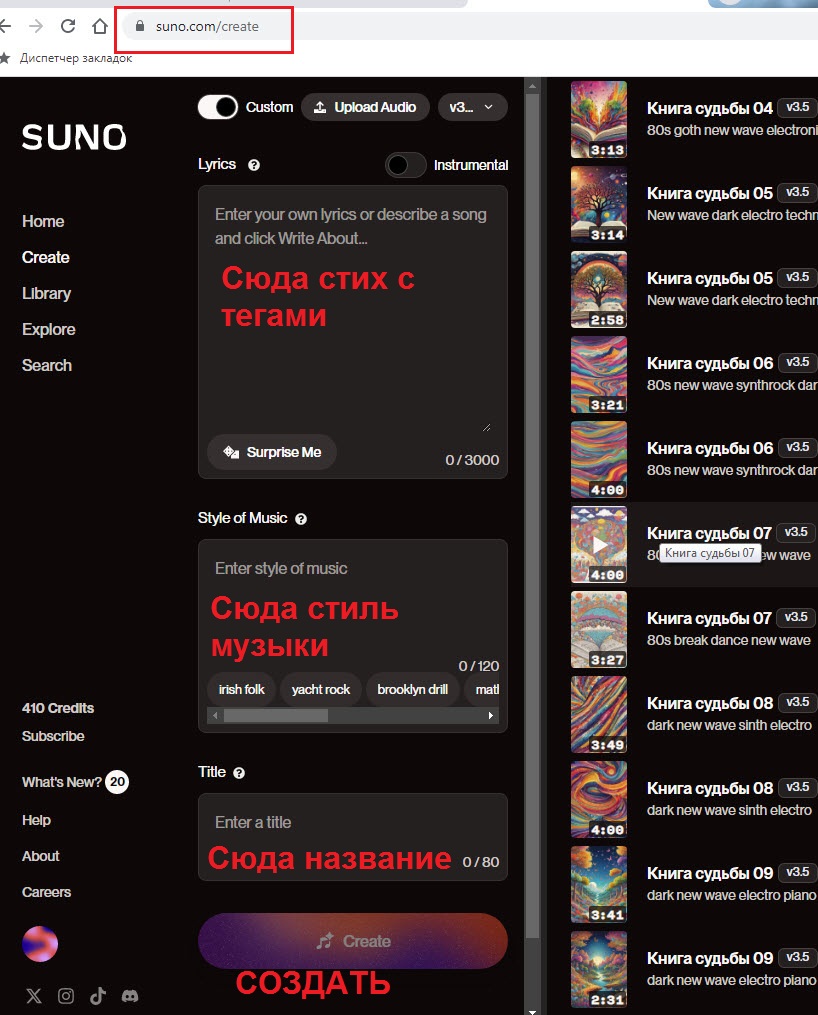Open the X (Twitter) social link
Viewport: 818px width, 1015px height.
[x=34, y=996]
